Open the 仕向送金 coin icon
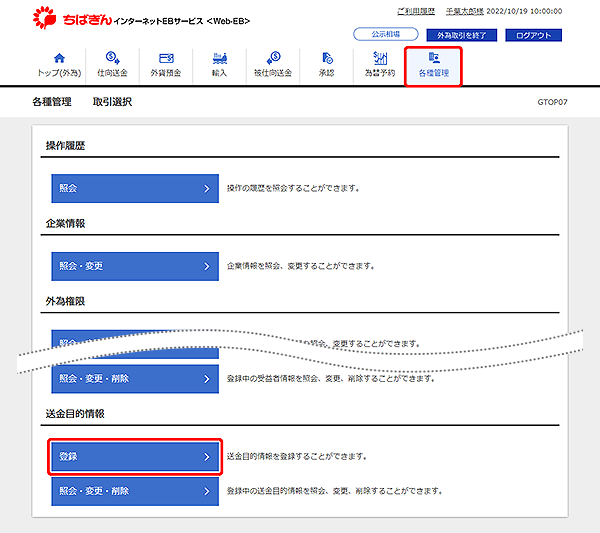 tap(112, 58)
